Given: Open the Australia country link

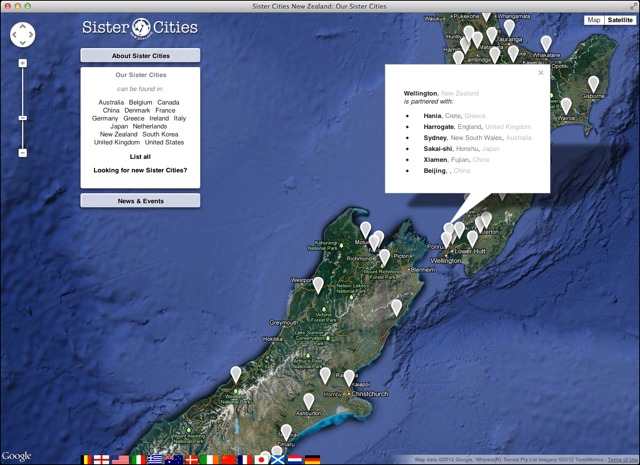Looking at the screenshot, I should click(x=111, y=102).
